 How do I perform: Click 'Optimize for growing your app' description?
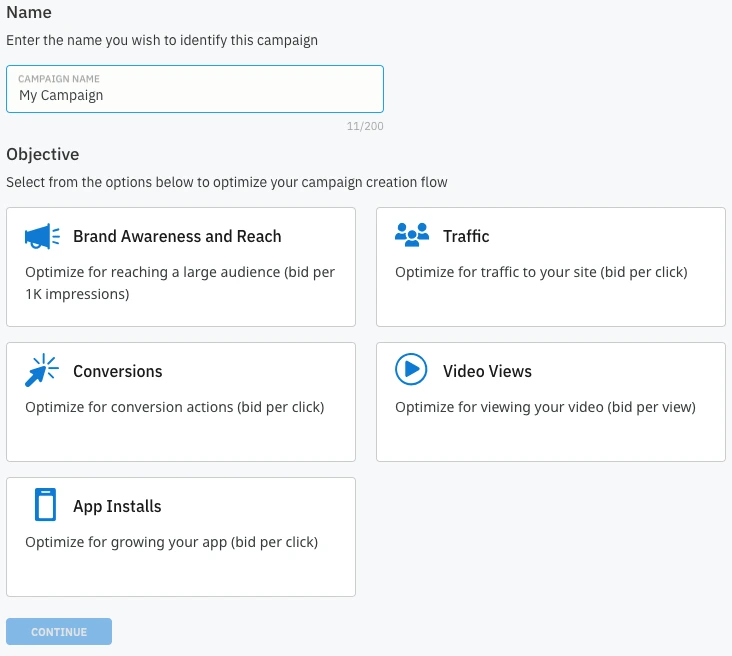tap(171, 542)
